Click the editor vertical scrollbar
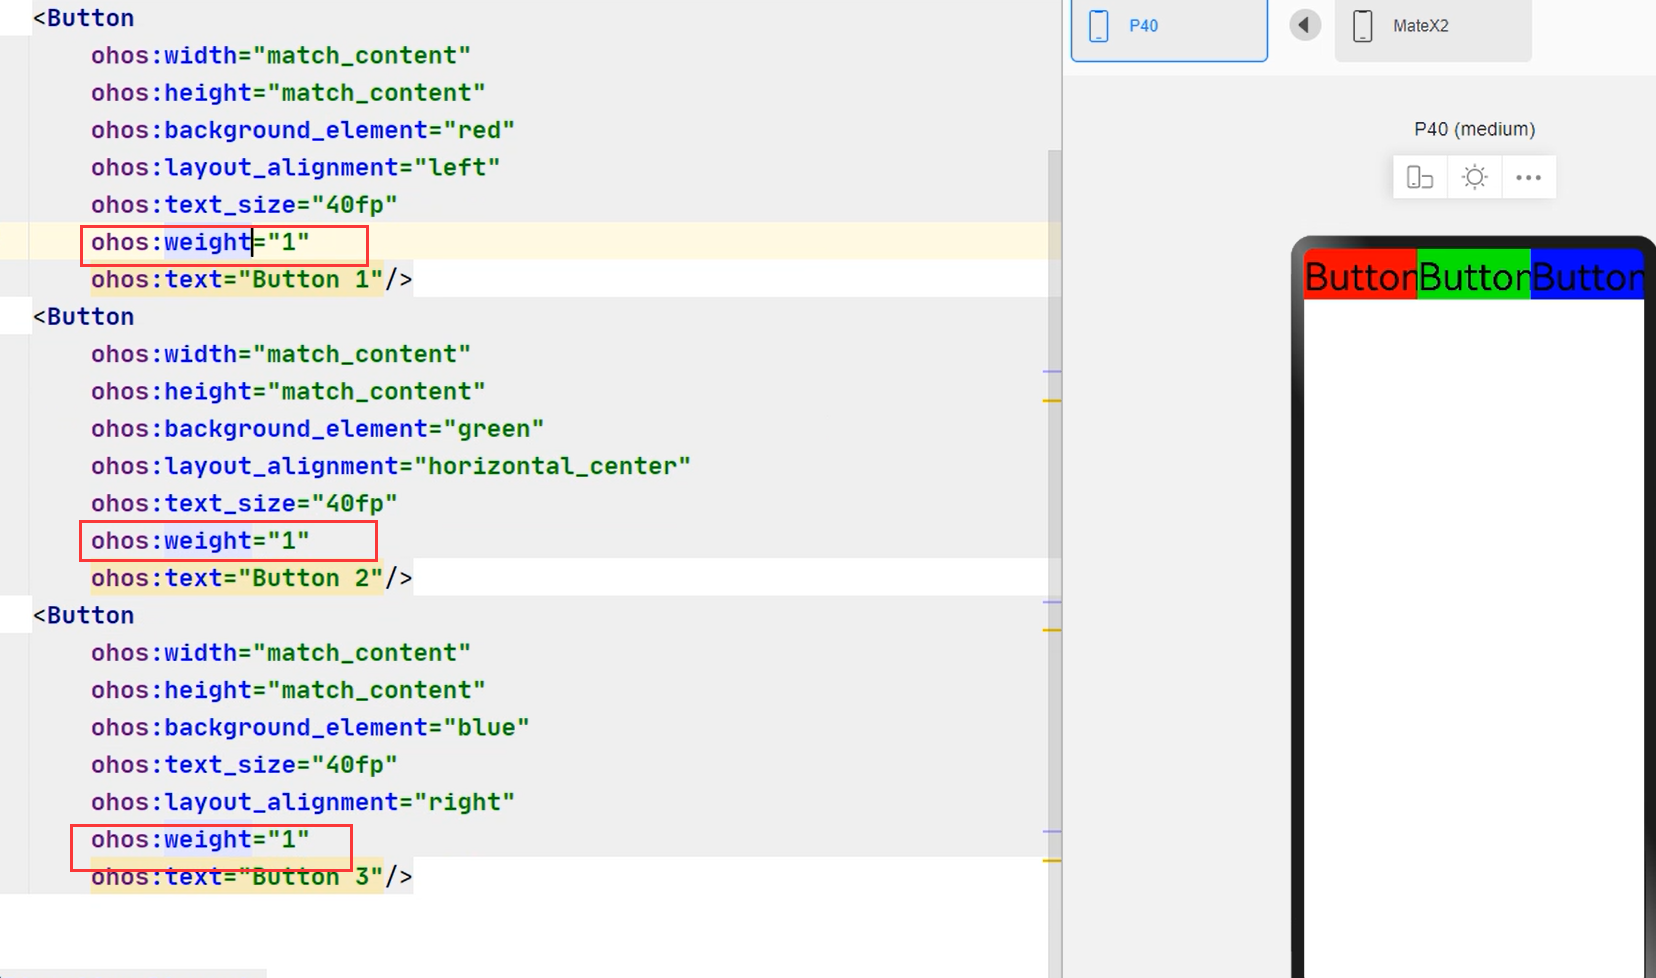The height and width of the screenshot is (978, 1656). point(1054,564)
